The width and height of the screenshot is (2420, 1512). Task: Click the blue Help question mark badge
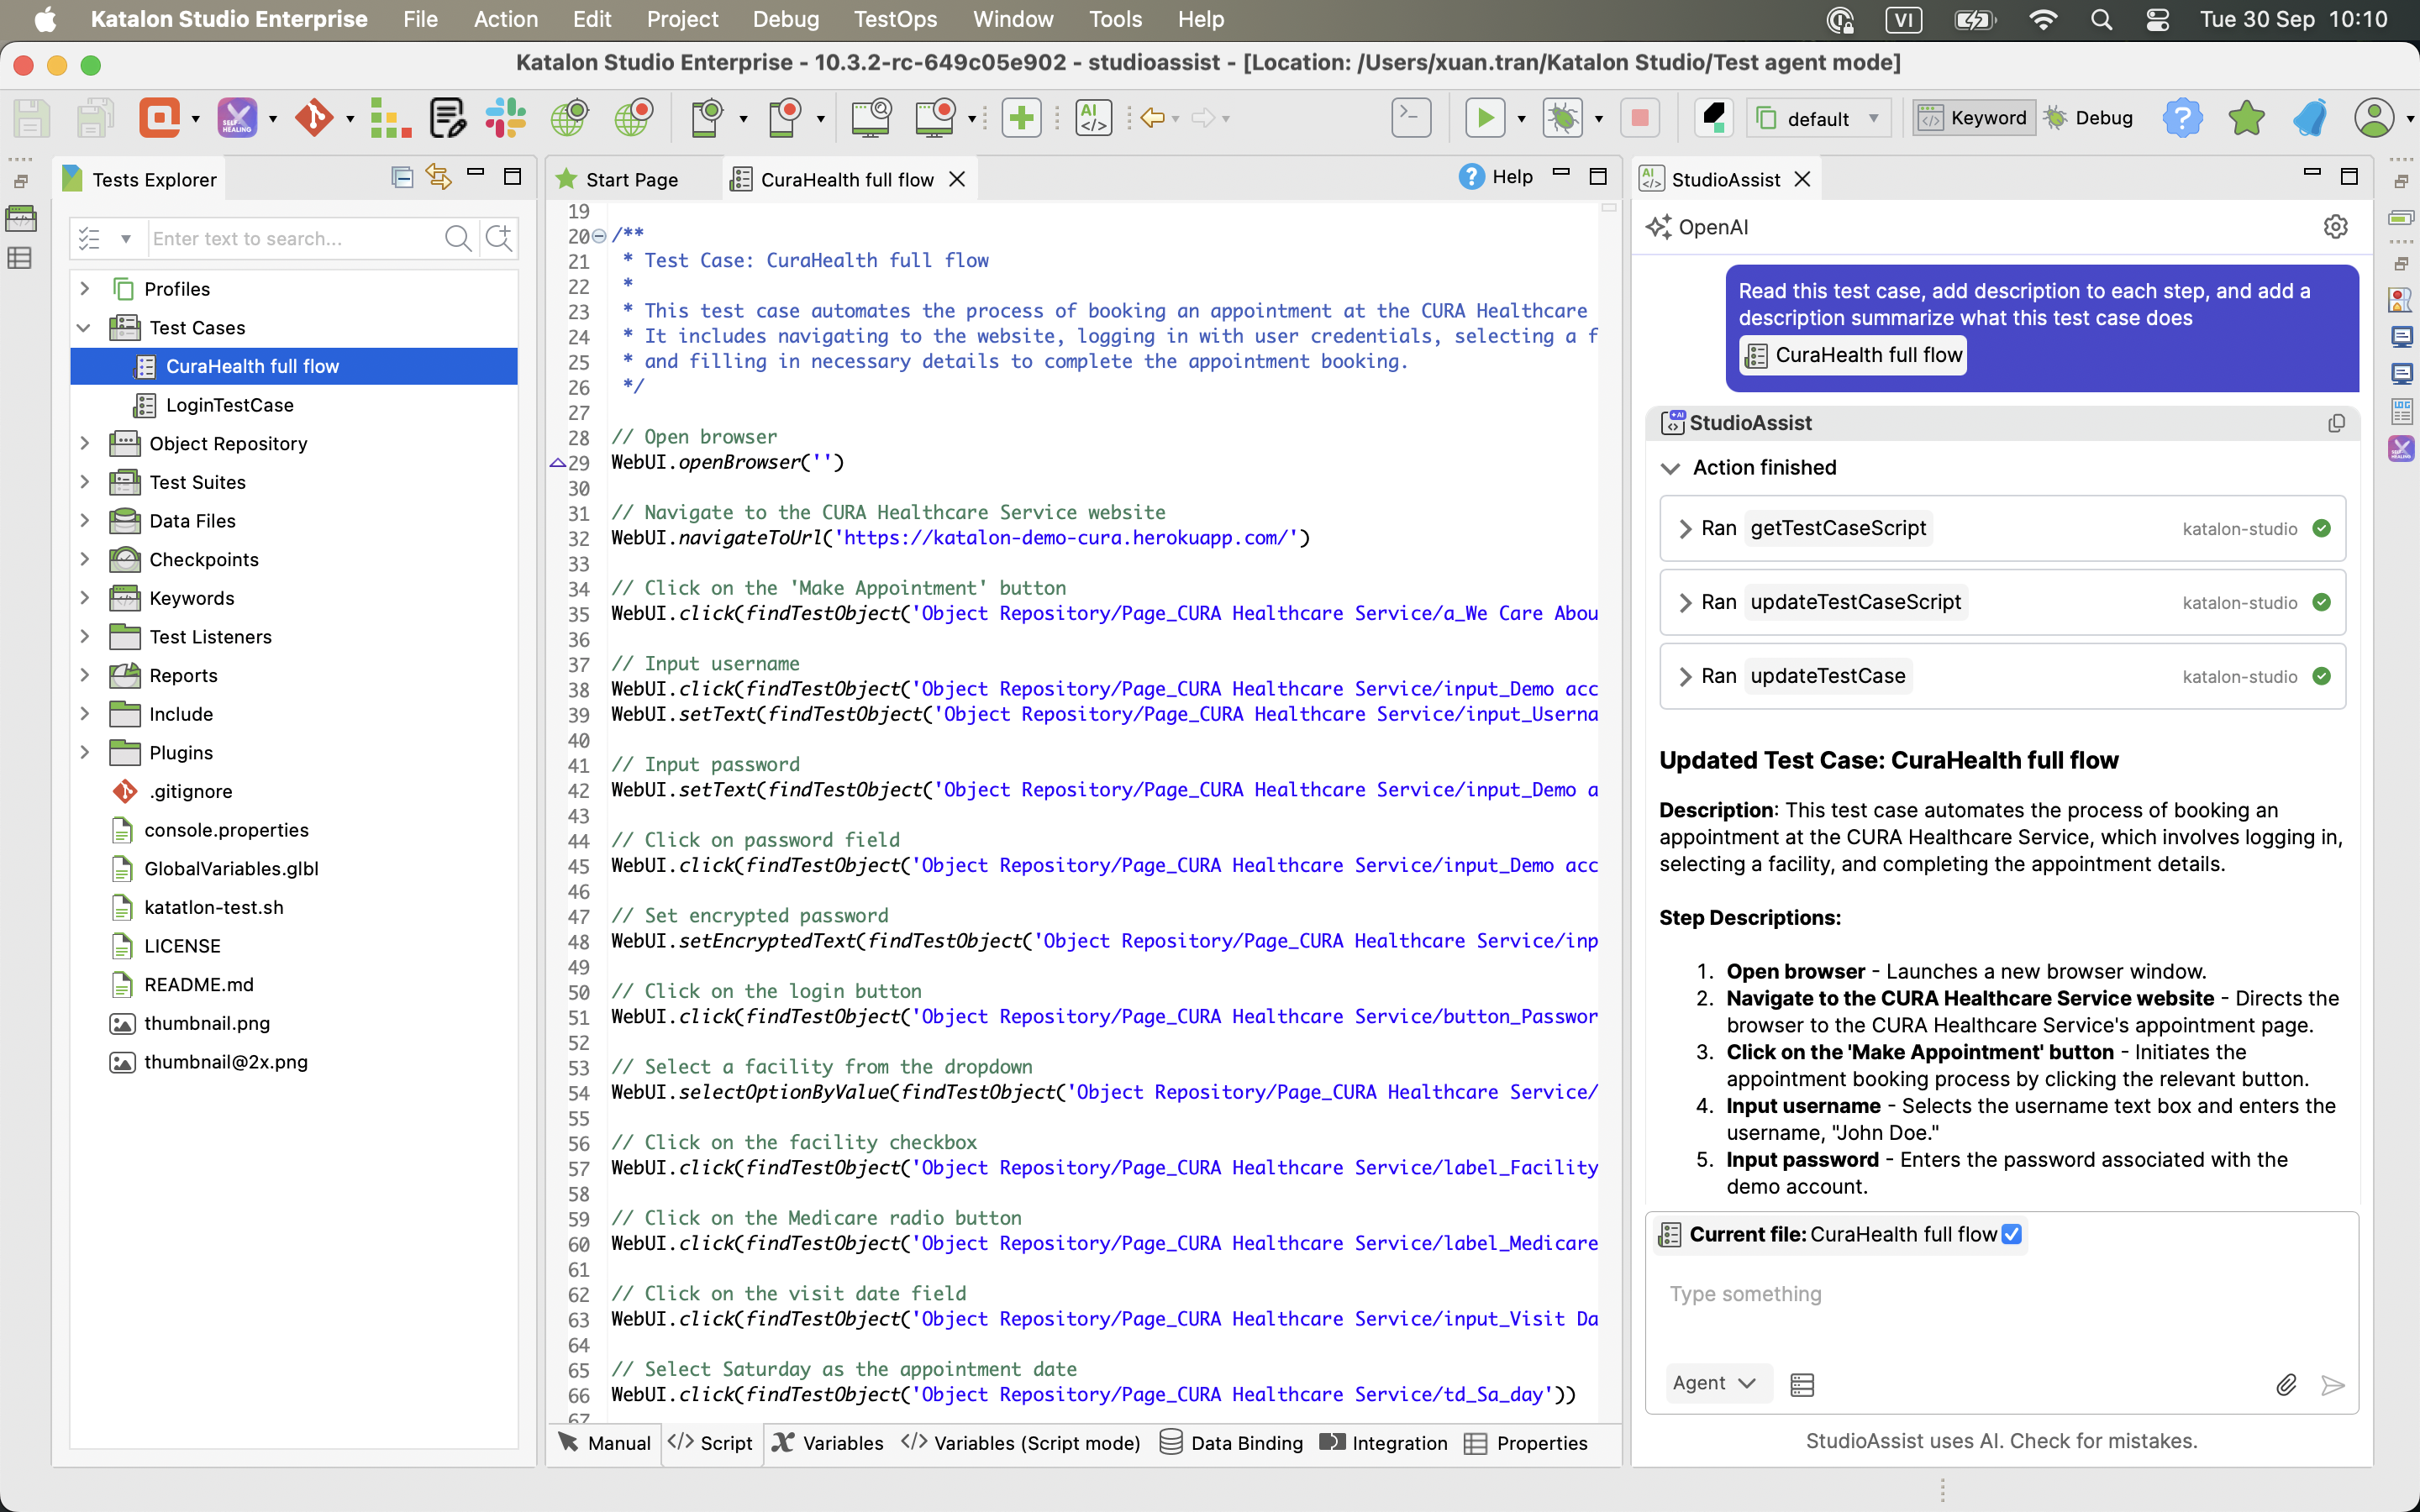point(2182,118)
